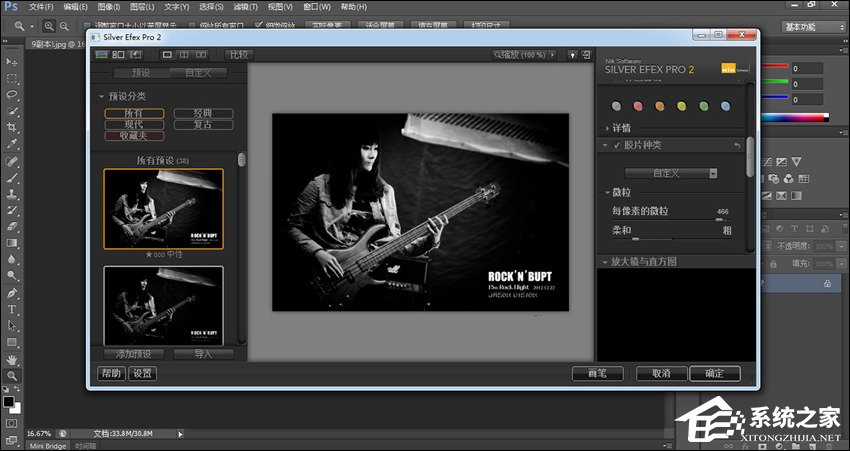The image size is (850, 451).
Task: Click the light bulb background color icon
Action: coord(571,55)
